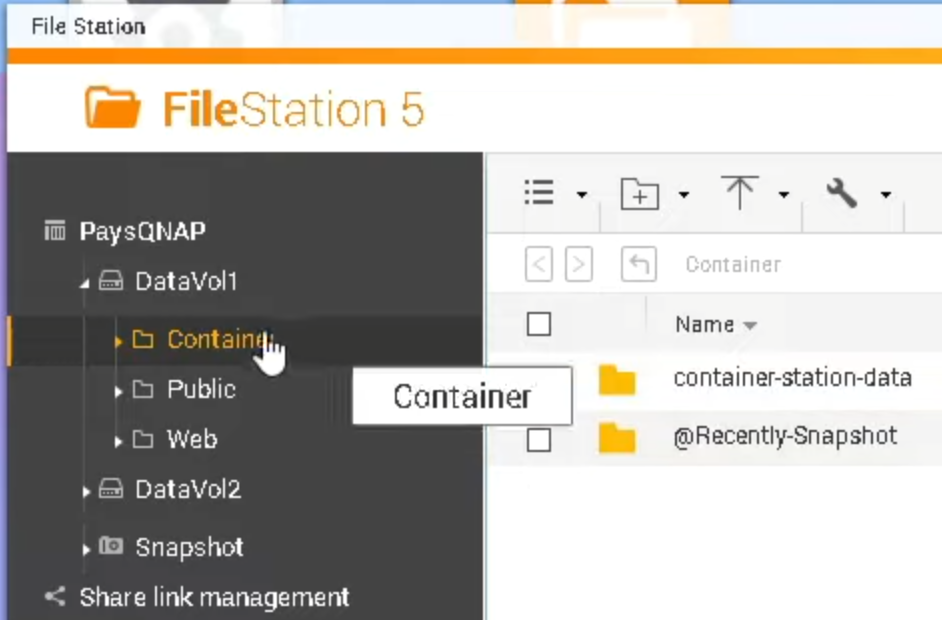942x620 pixels.
Task: Click the container-station-data folder icon
Action: 617,379
